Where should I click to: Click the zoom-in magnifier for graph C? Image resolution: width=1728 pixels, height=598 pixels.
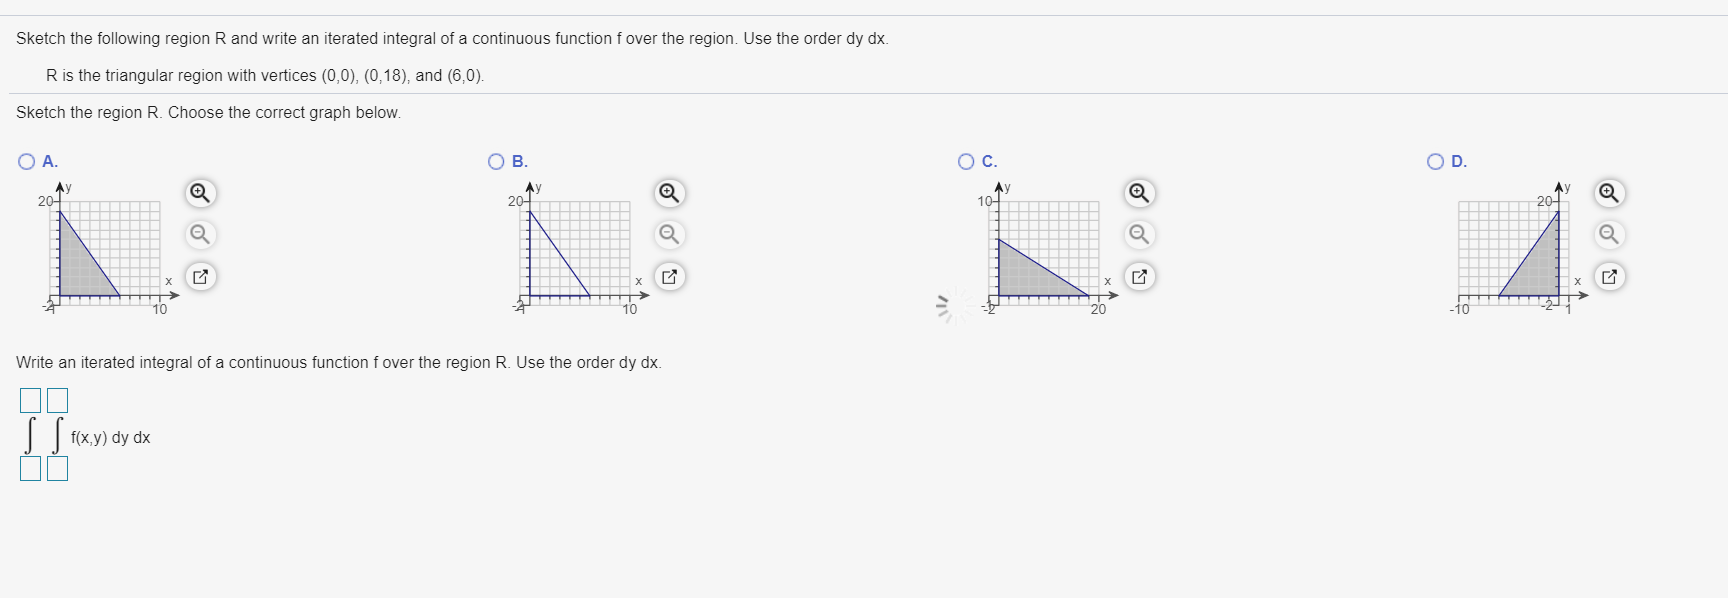pos(1138,193)
